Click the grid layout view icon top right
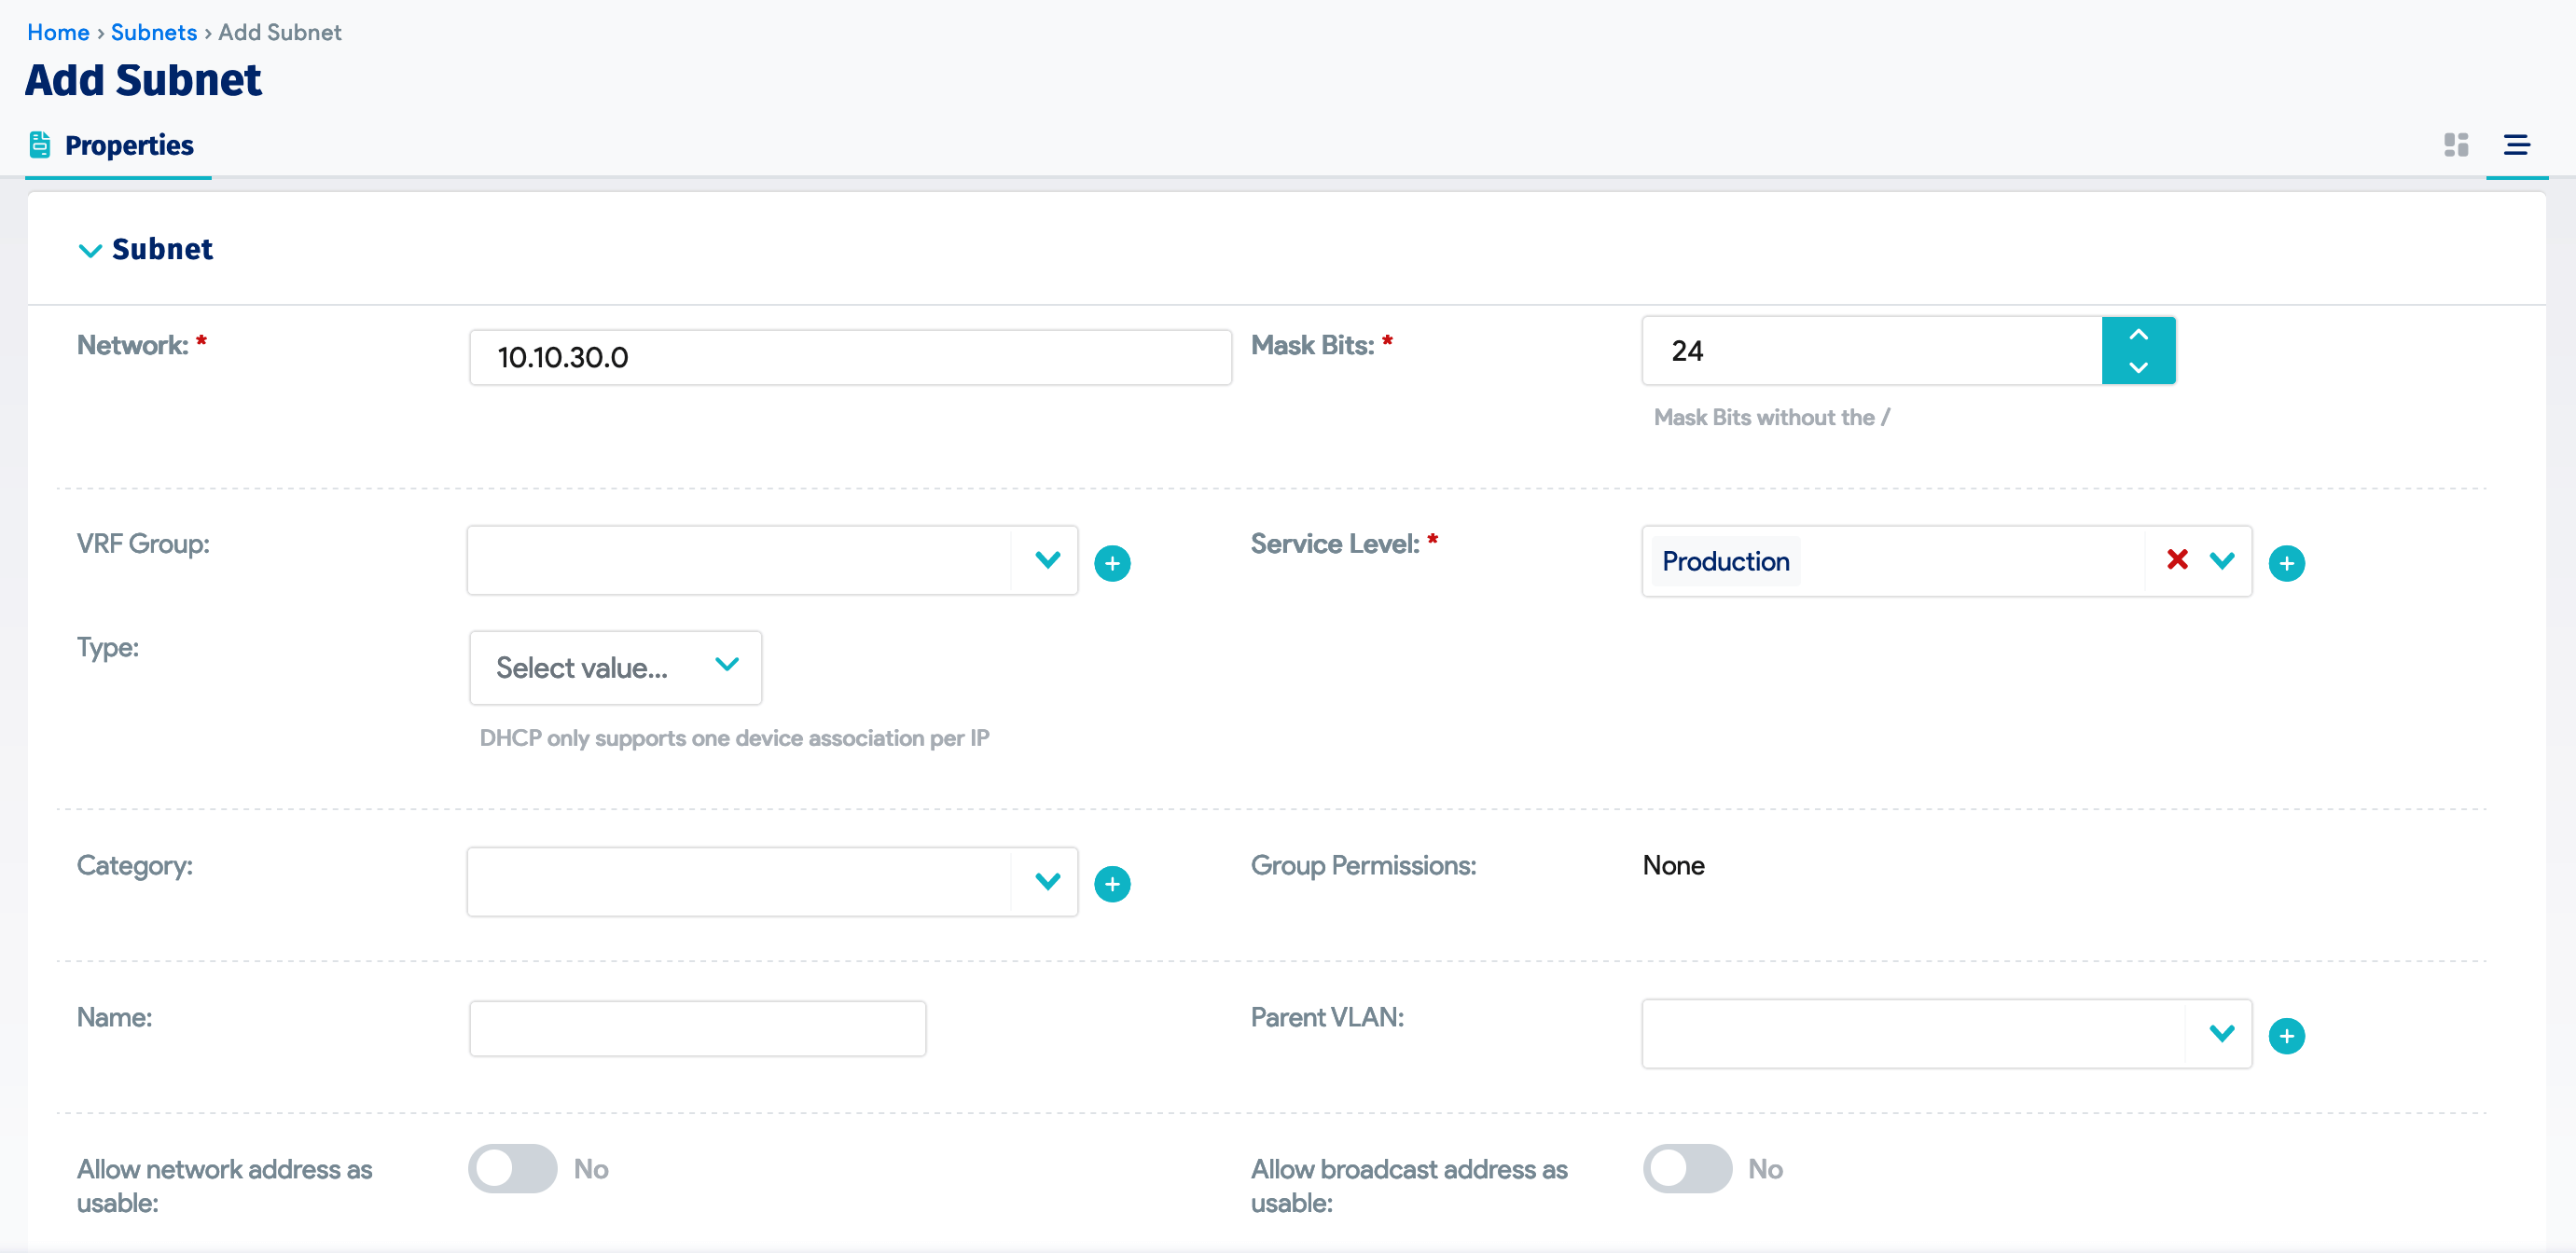This screenshot has height=1253, width=2576. pyautogui.click(x=2456, y=145)
